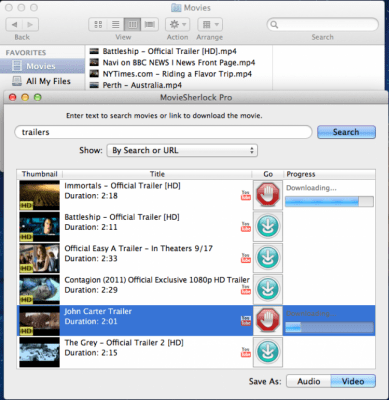Select Video in Save As
The width and height of the screenshot is (389, 400).
353,381
